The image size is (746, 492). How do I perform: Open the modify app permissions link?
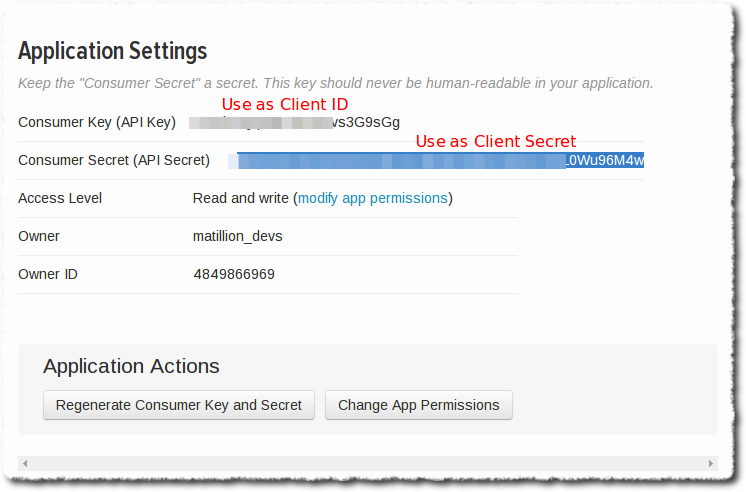[373, 198]
